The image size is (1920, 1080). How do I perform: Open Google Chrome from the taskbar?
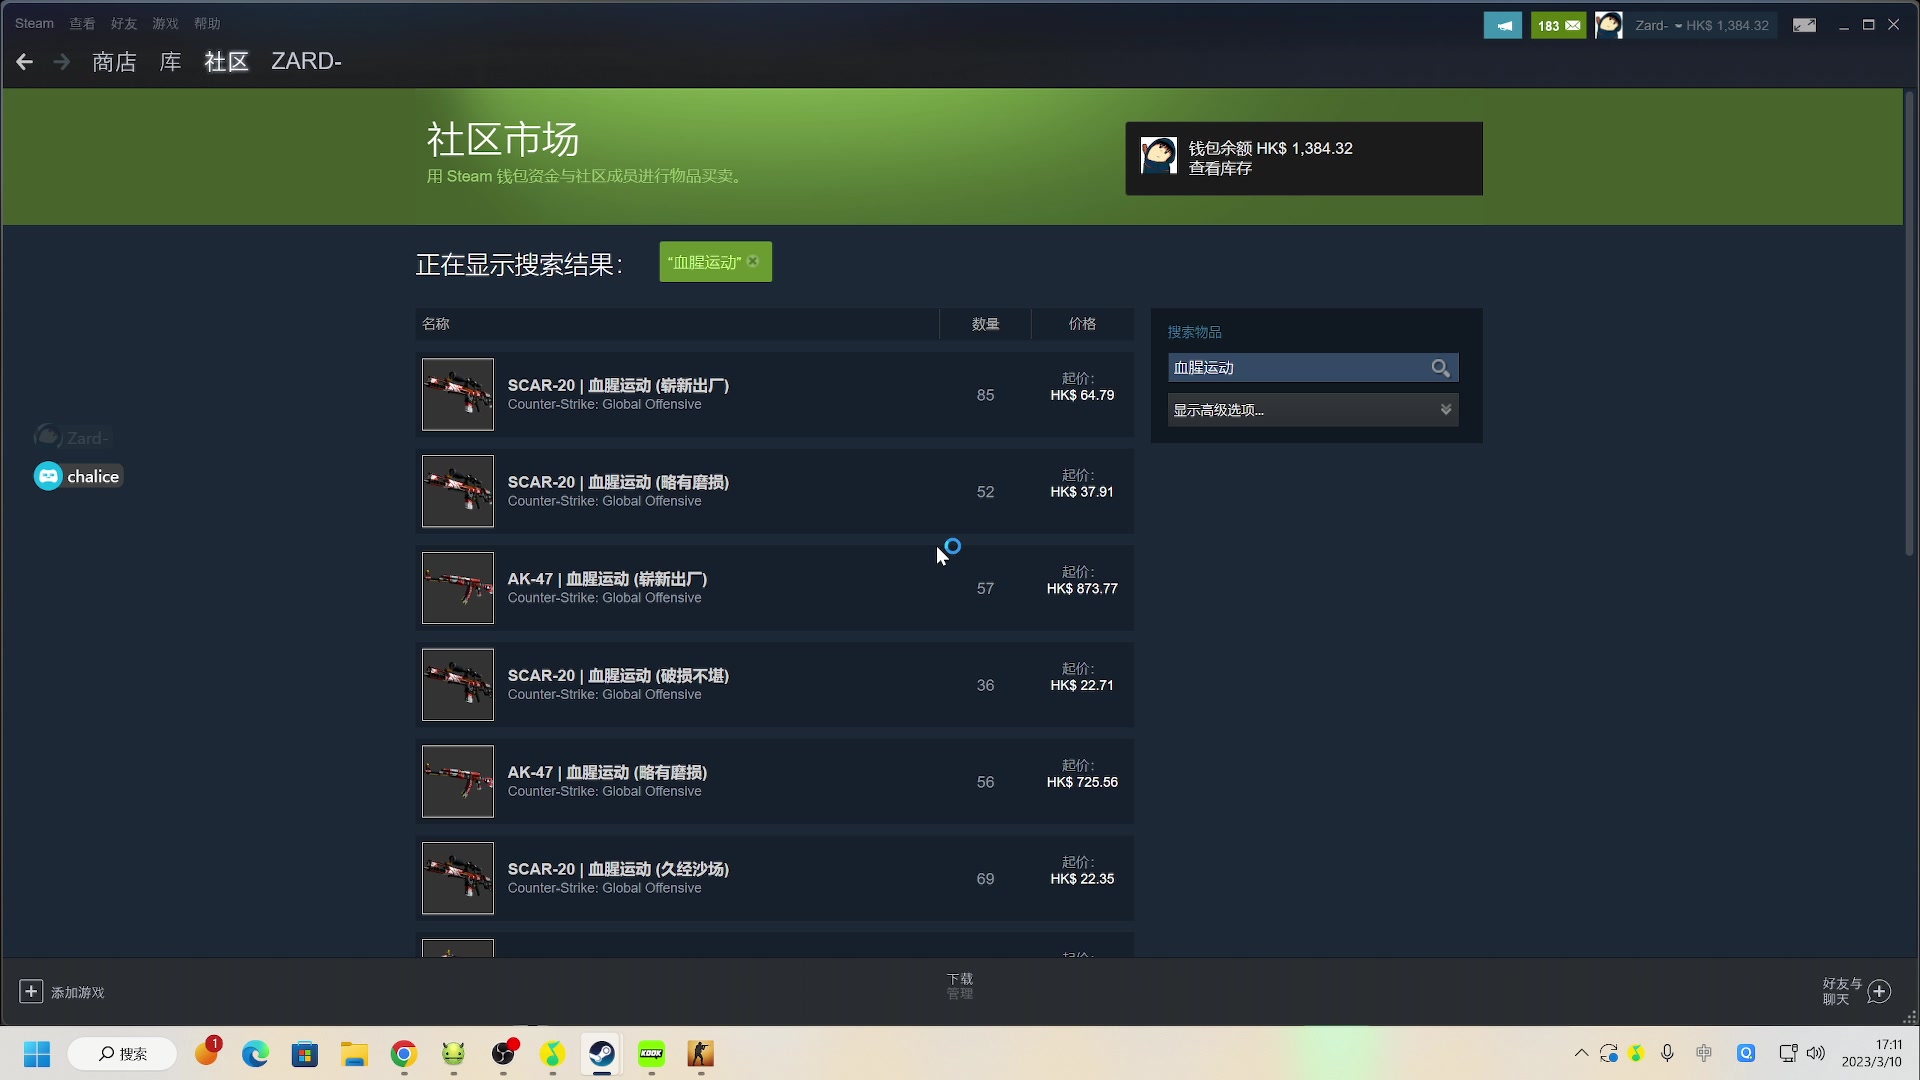404,1054
